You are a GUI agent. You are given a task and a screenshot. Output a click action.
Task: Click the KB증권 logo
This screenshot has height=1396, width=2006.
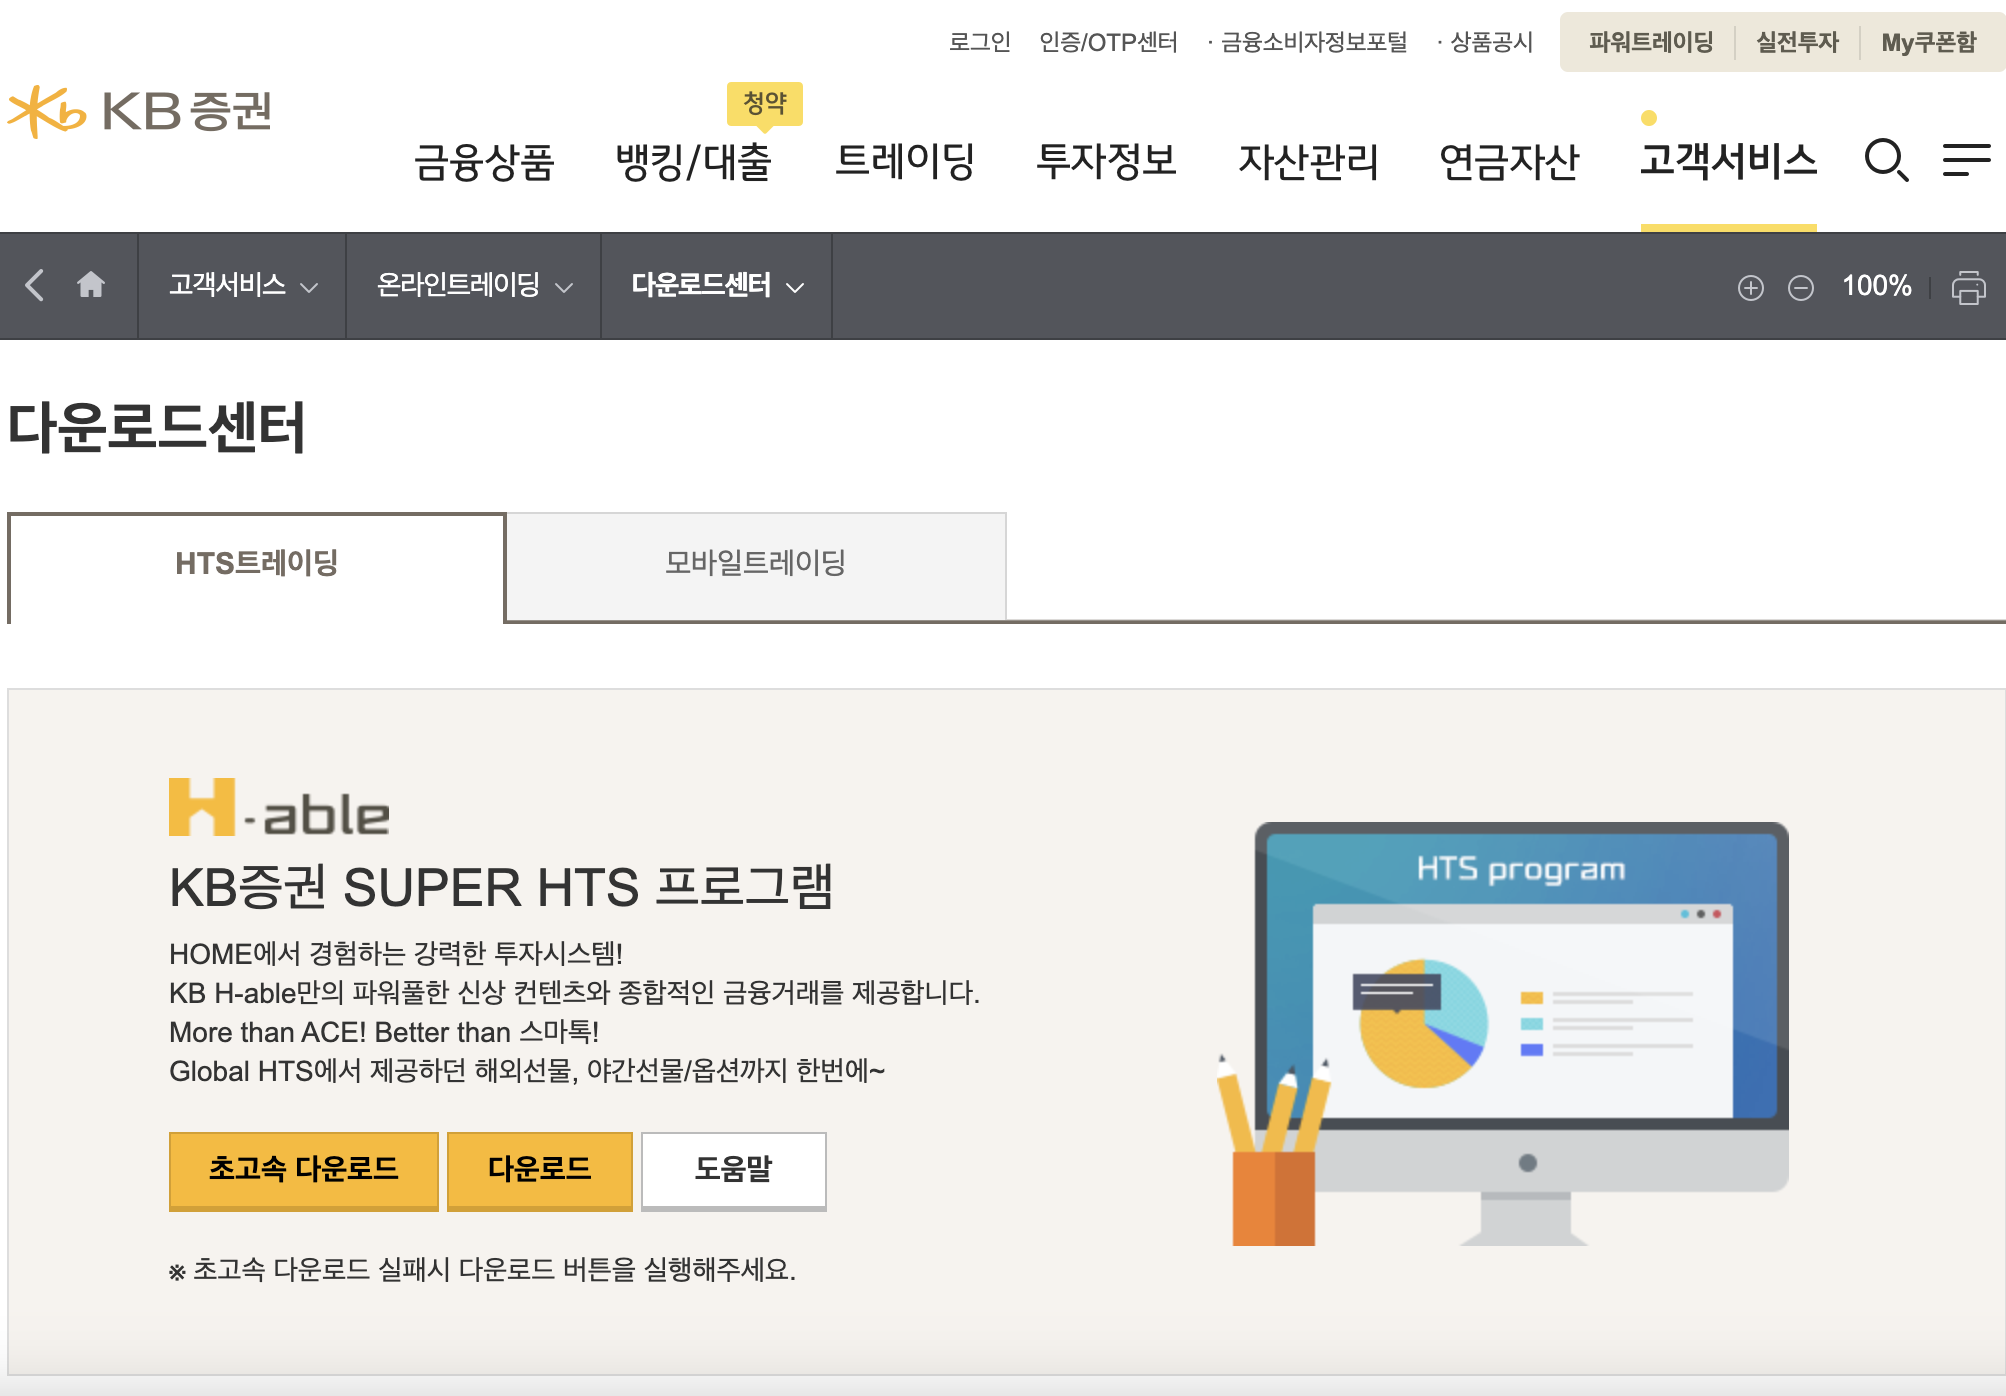[x=140, y=111]
